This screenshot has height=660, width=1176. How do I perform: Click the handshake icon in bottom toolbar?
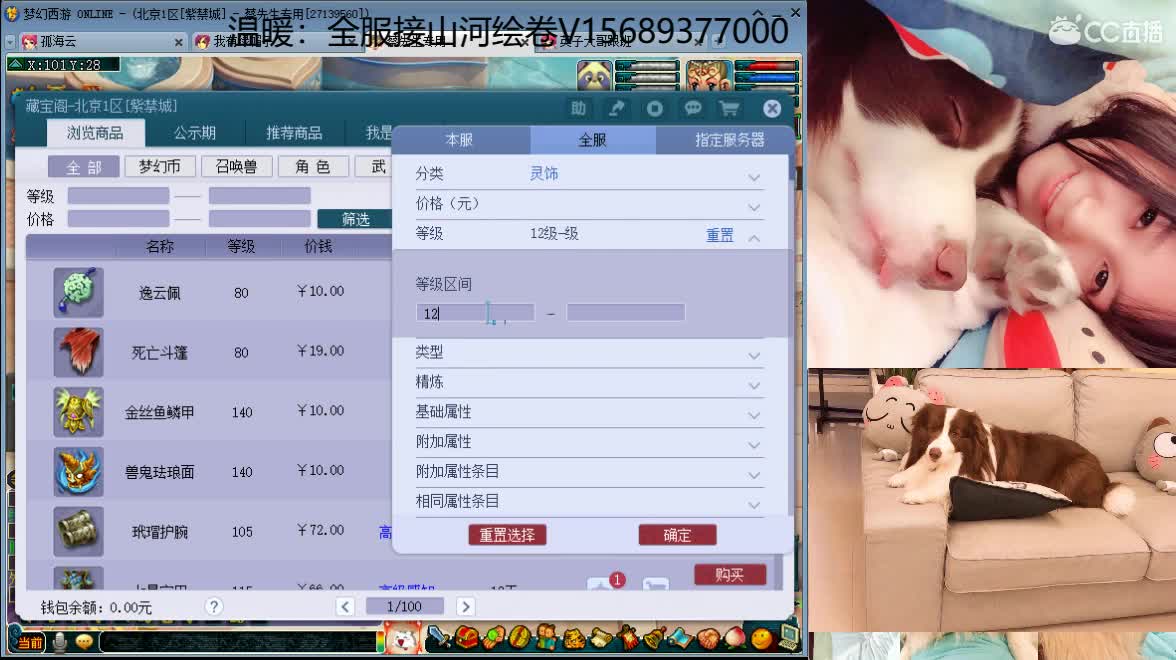708,638
